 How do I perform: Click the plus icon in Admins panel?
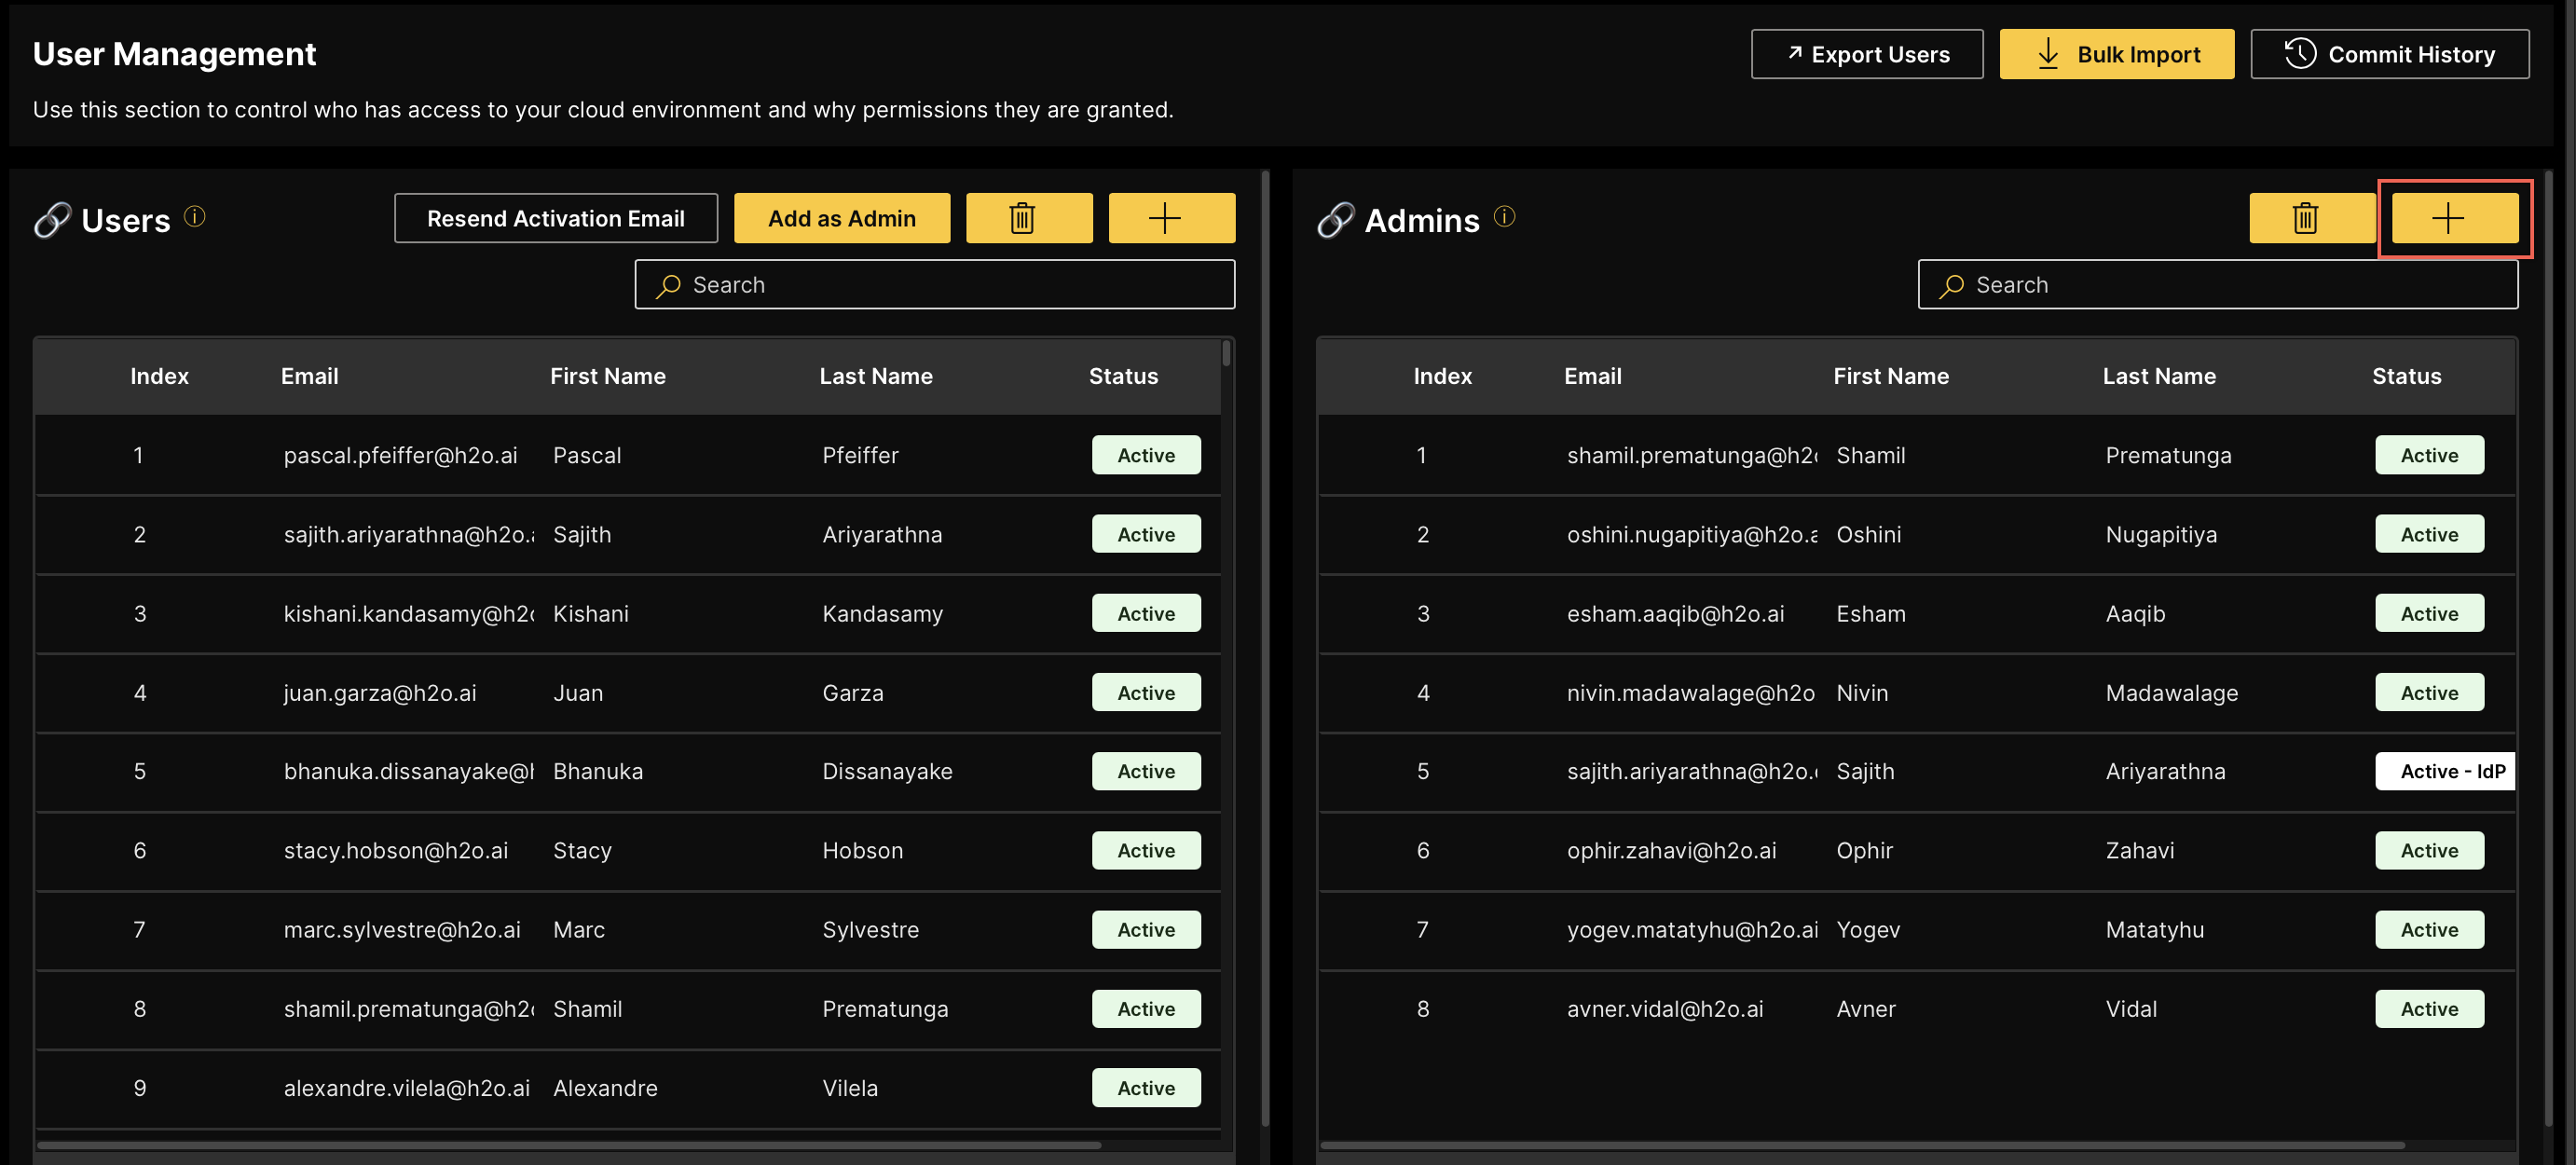tap(2454, 218)
